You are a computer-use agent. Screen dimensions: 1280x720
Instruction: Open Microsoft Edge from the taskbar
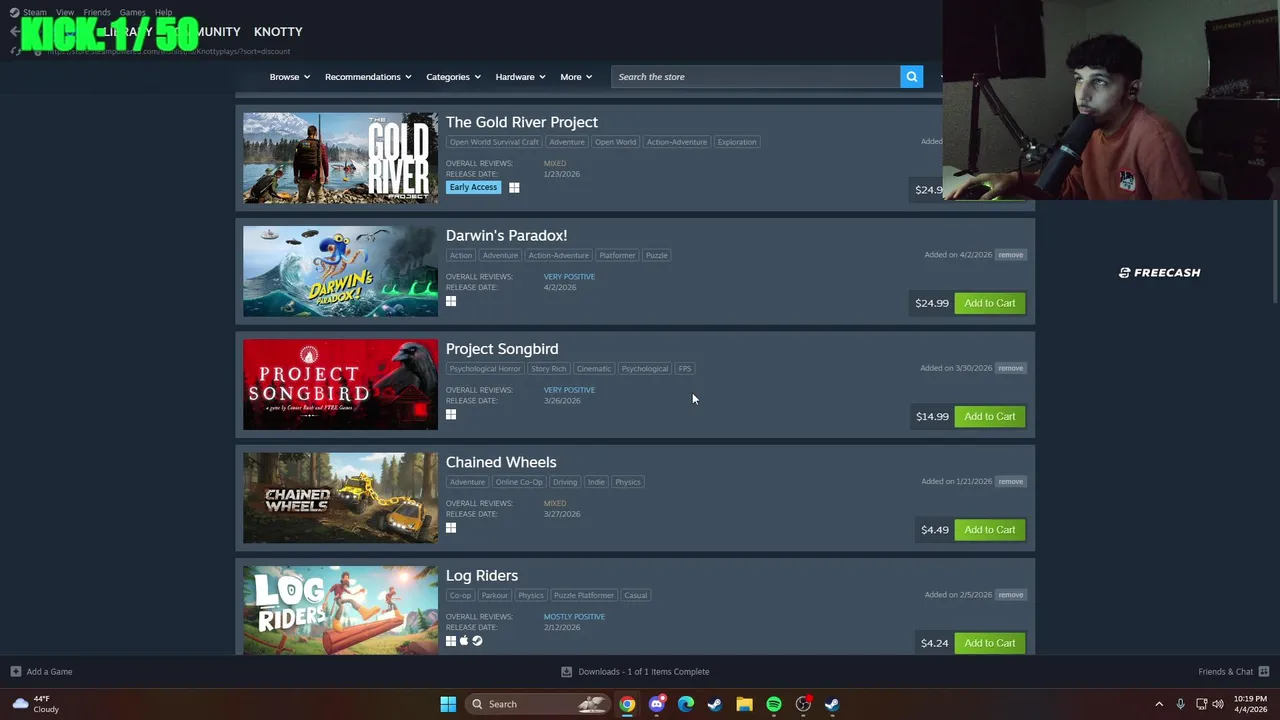pos(686,704)
